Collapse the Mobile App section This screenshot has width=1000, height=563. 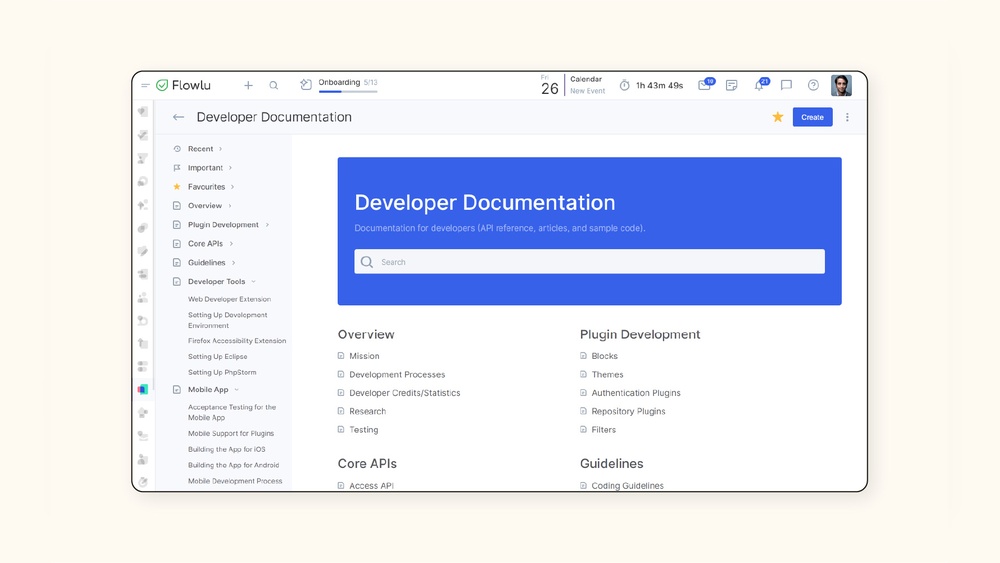tap(237, 390)
